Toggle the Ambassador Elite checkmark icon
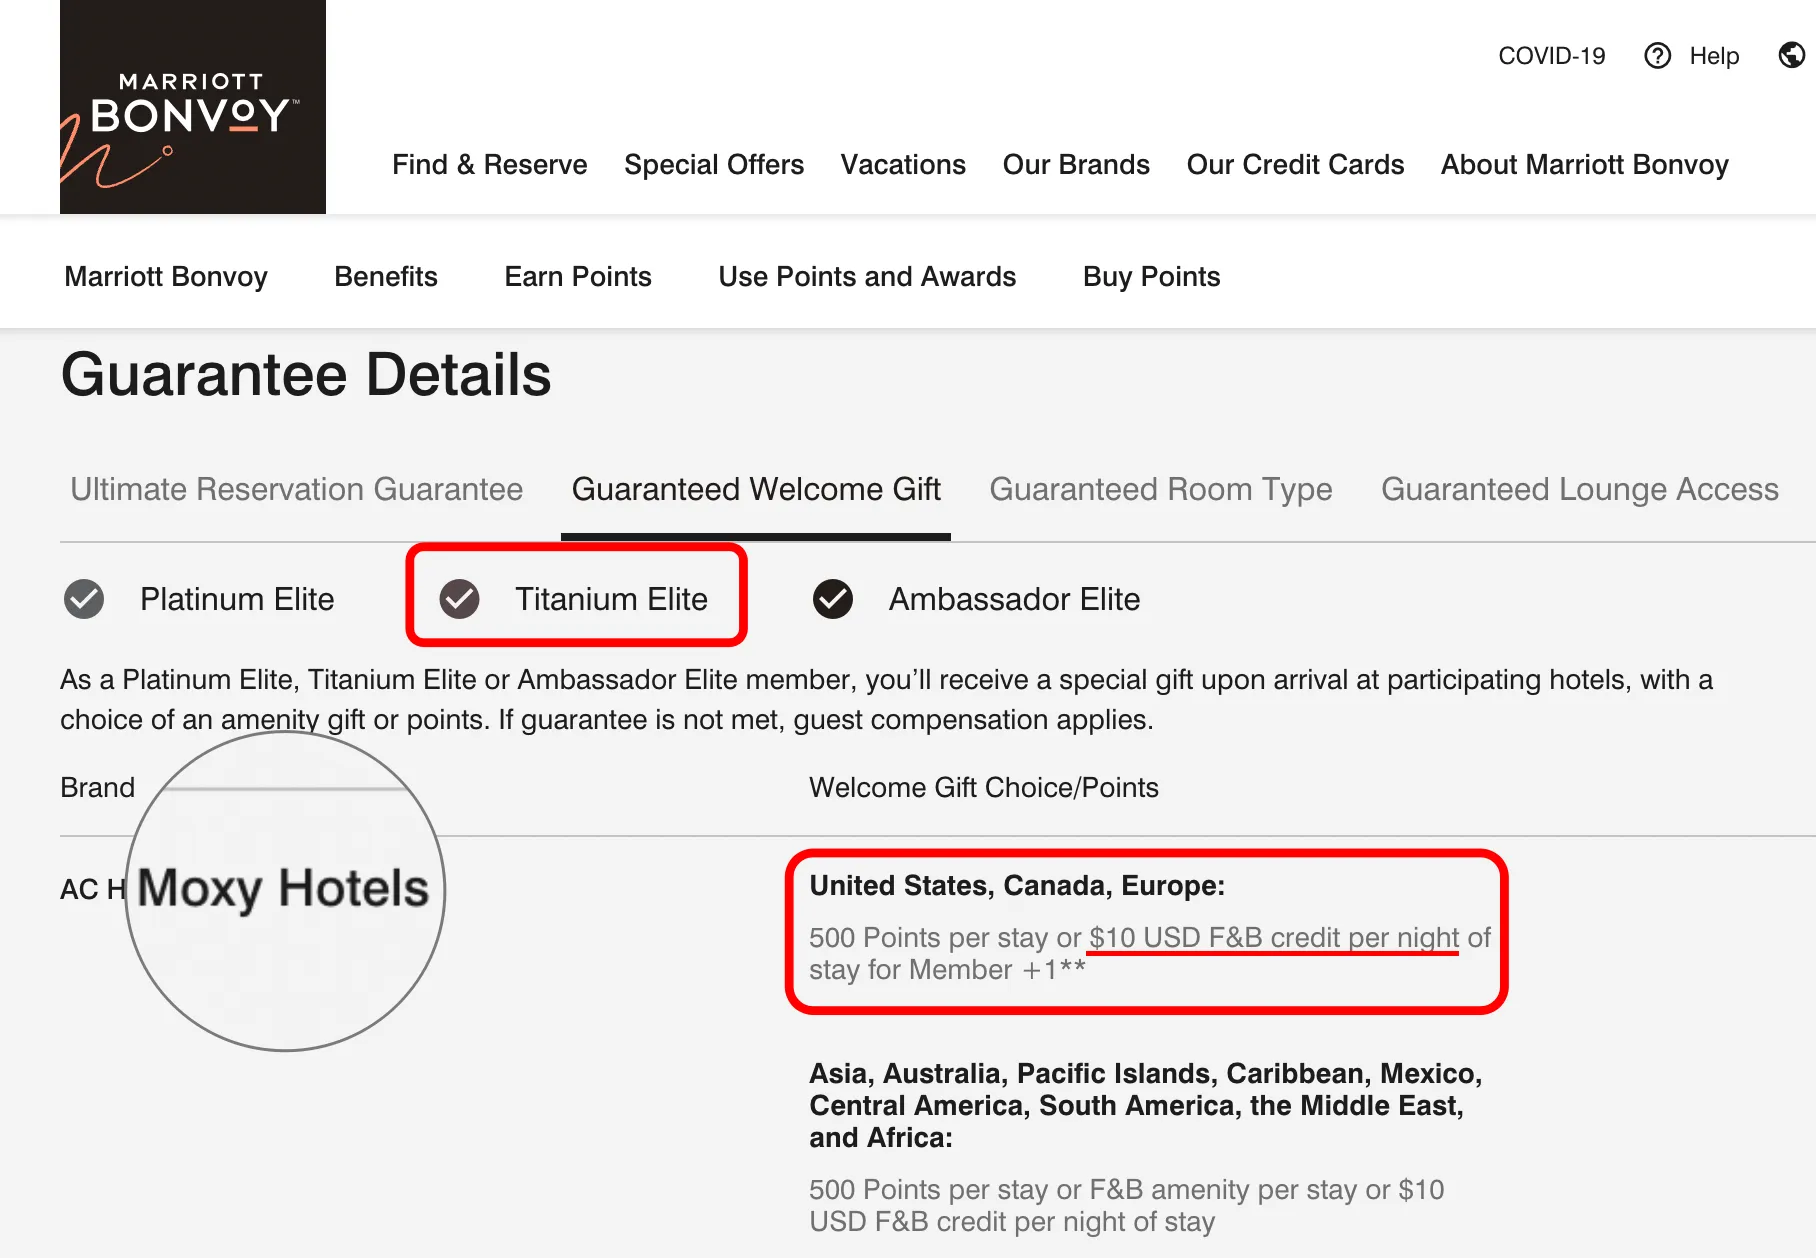 tap(833, 599)
